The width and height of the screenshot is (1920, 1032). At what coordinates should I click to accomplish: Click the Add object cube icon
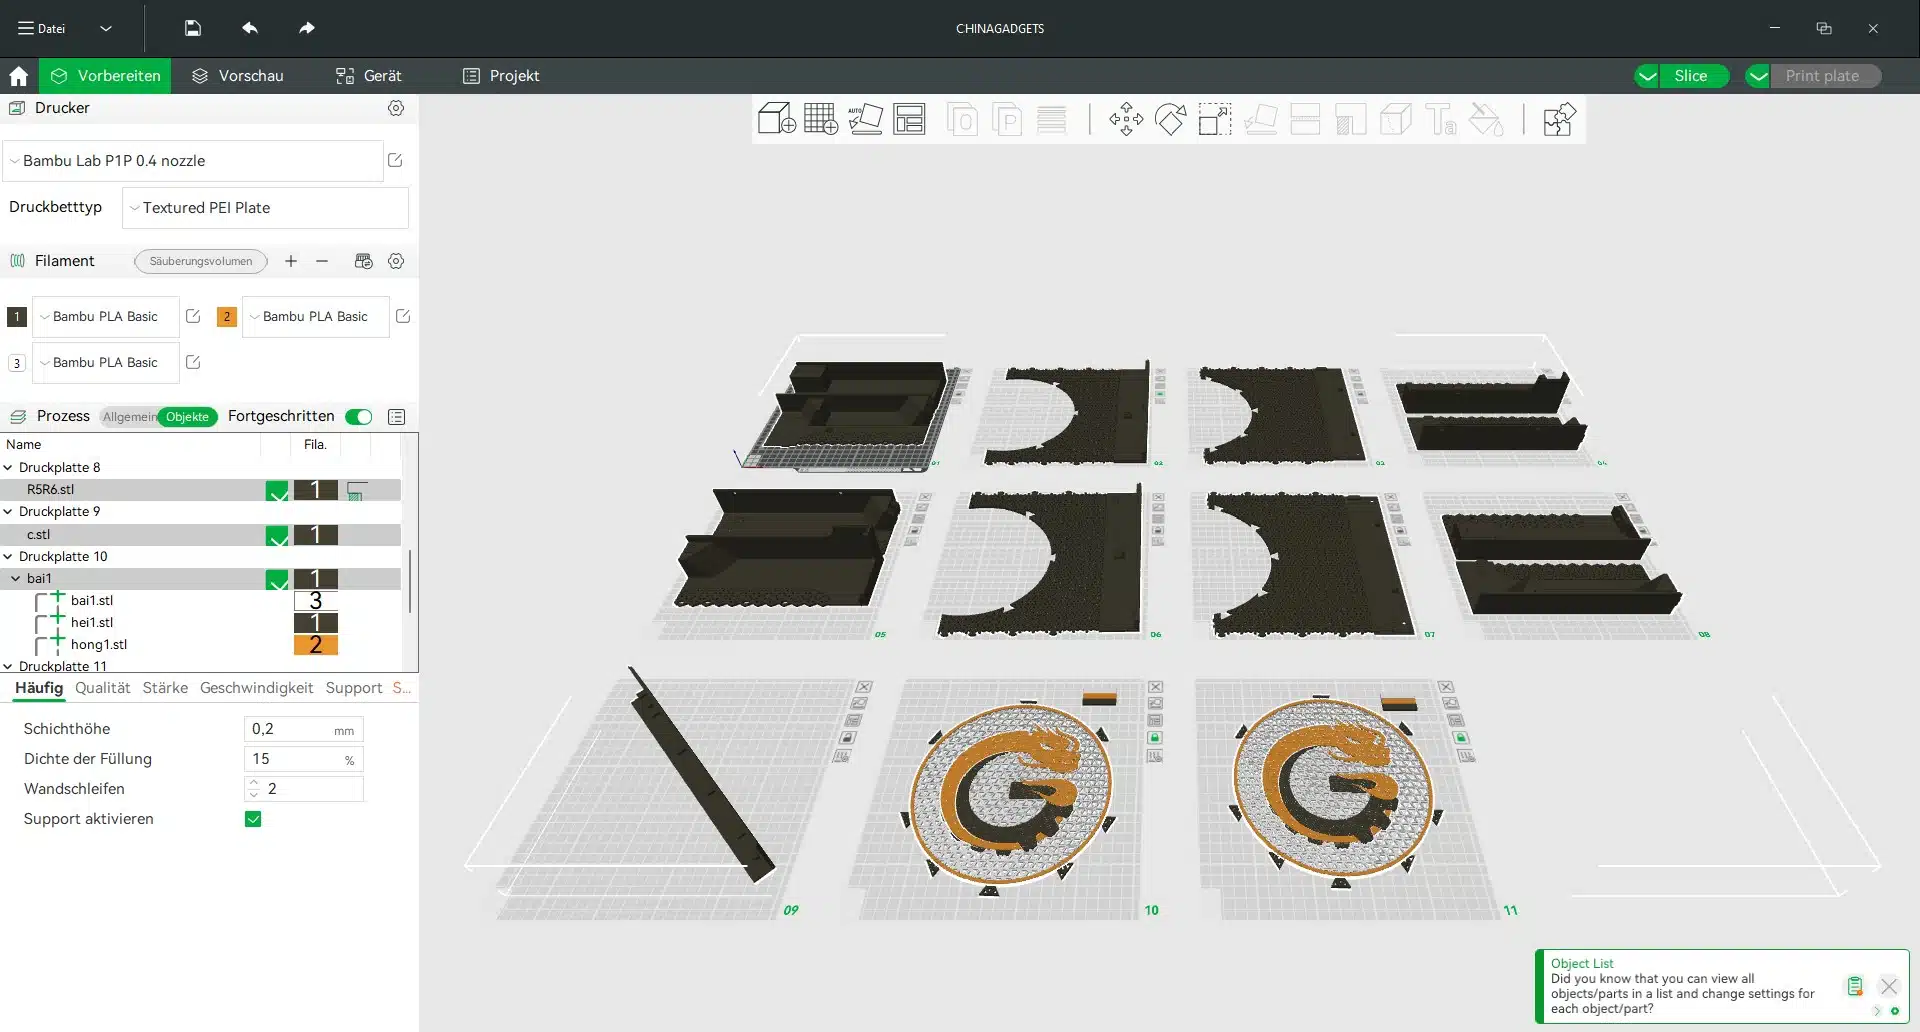[777, 119]
